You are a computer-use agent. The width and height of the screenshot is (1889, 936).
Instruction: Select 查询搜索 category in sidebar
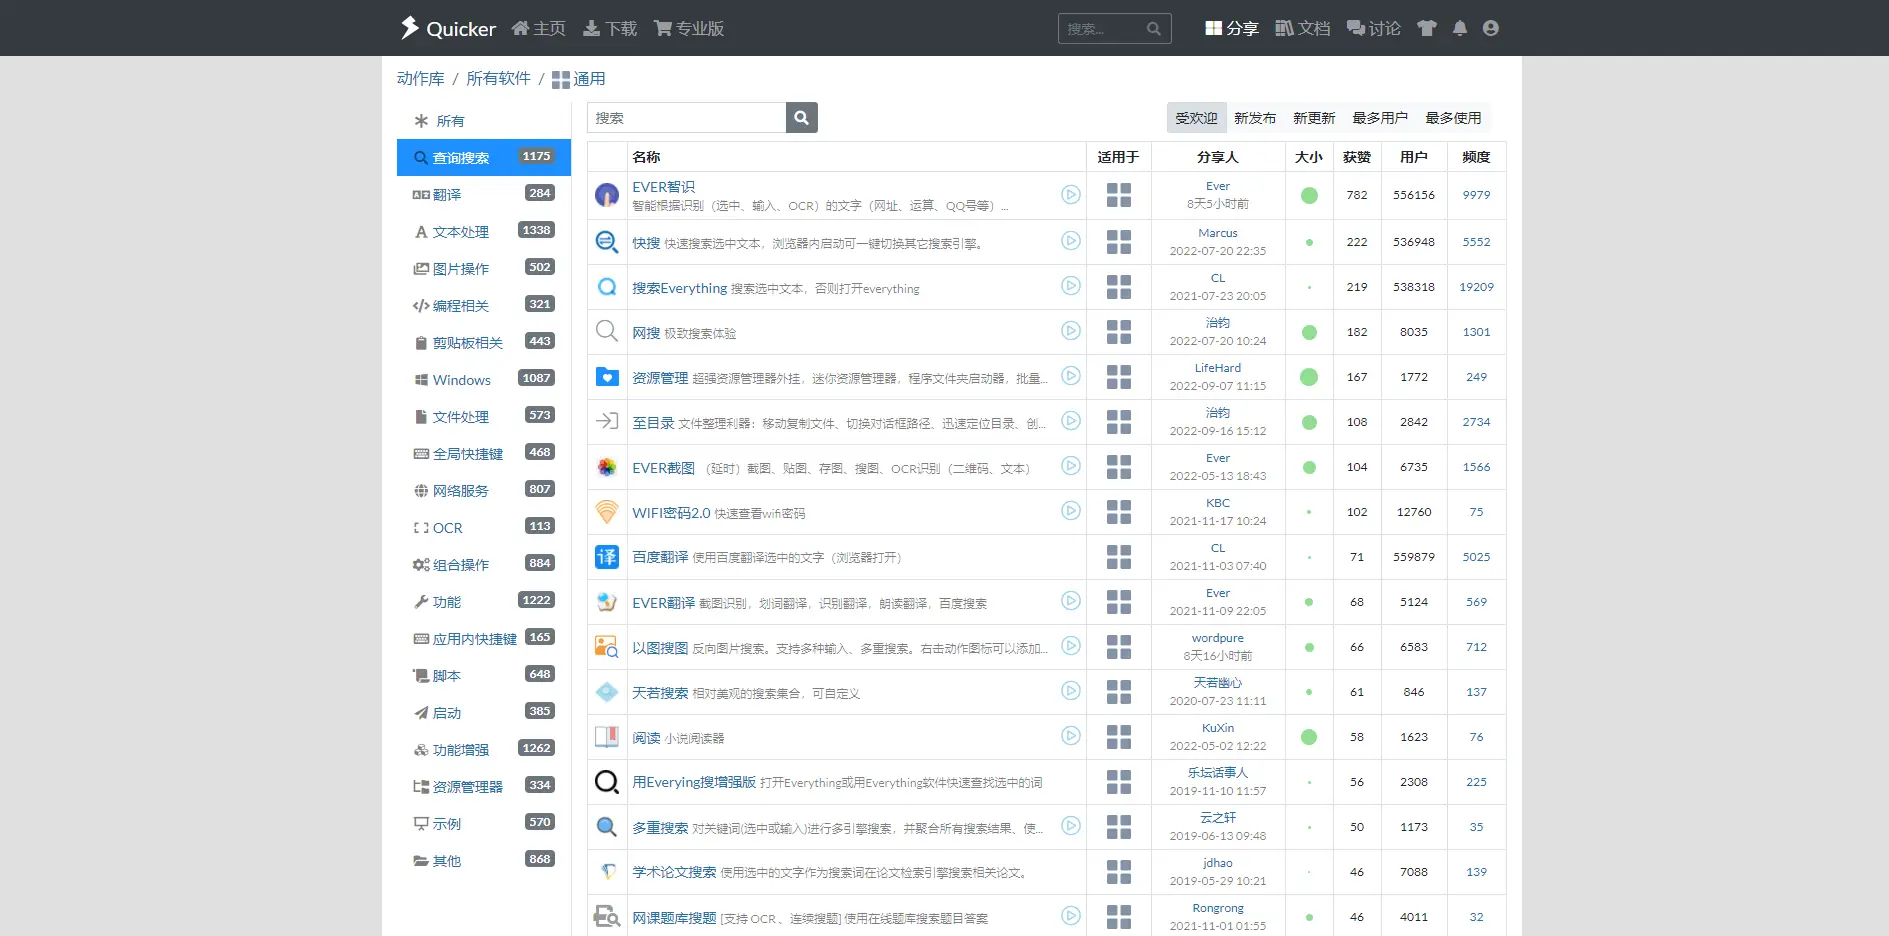[484, 158]
